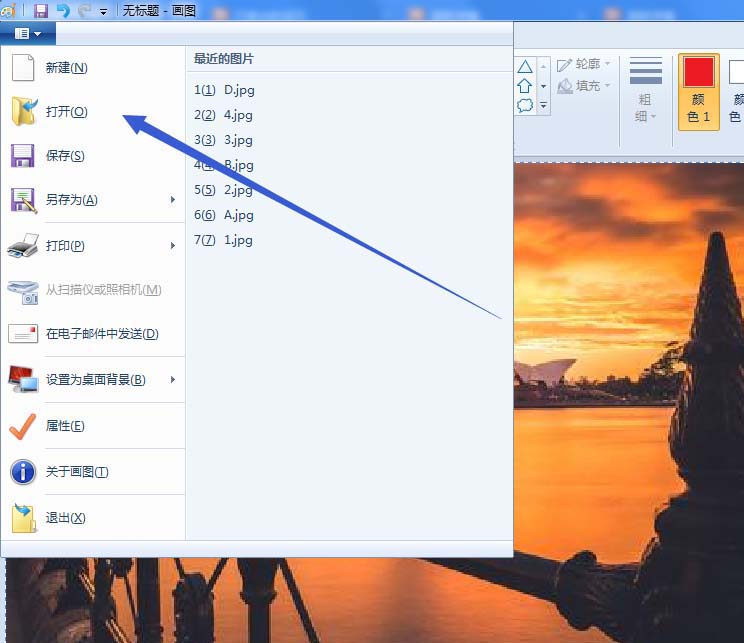
Task: Click the New (新建) blank page icon
Action: (23, 67)
